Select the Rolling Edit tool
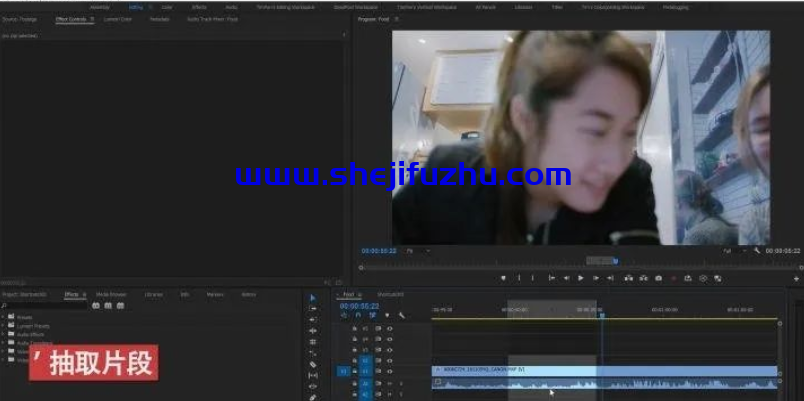Screen dimensions: 804x401 (313, 331)
